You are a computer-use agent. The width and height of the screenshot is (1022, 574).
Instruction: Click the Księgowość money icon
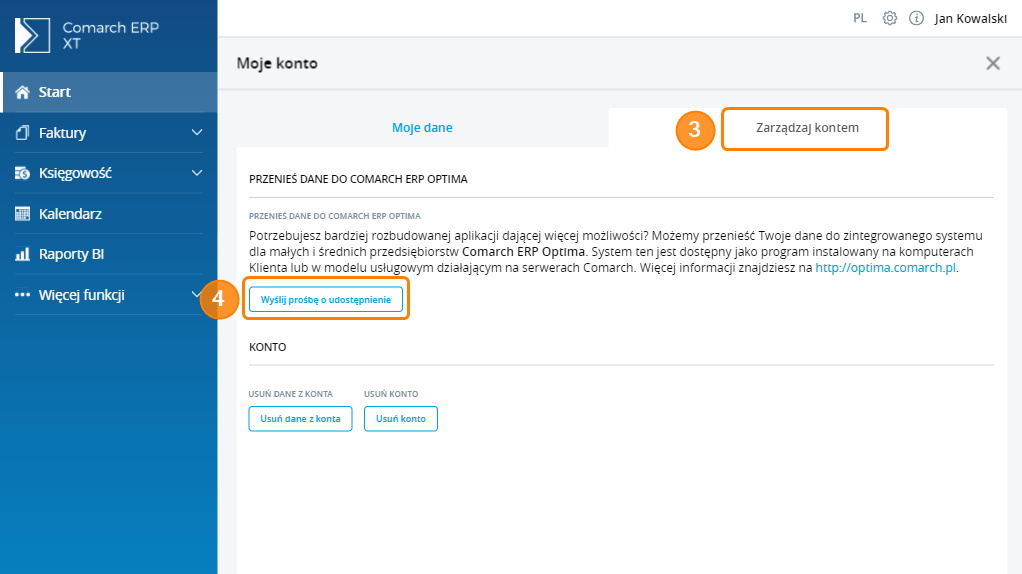click(22, 173)
